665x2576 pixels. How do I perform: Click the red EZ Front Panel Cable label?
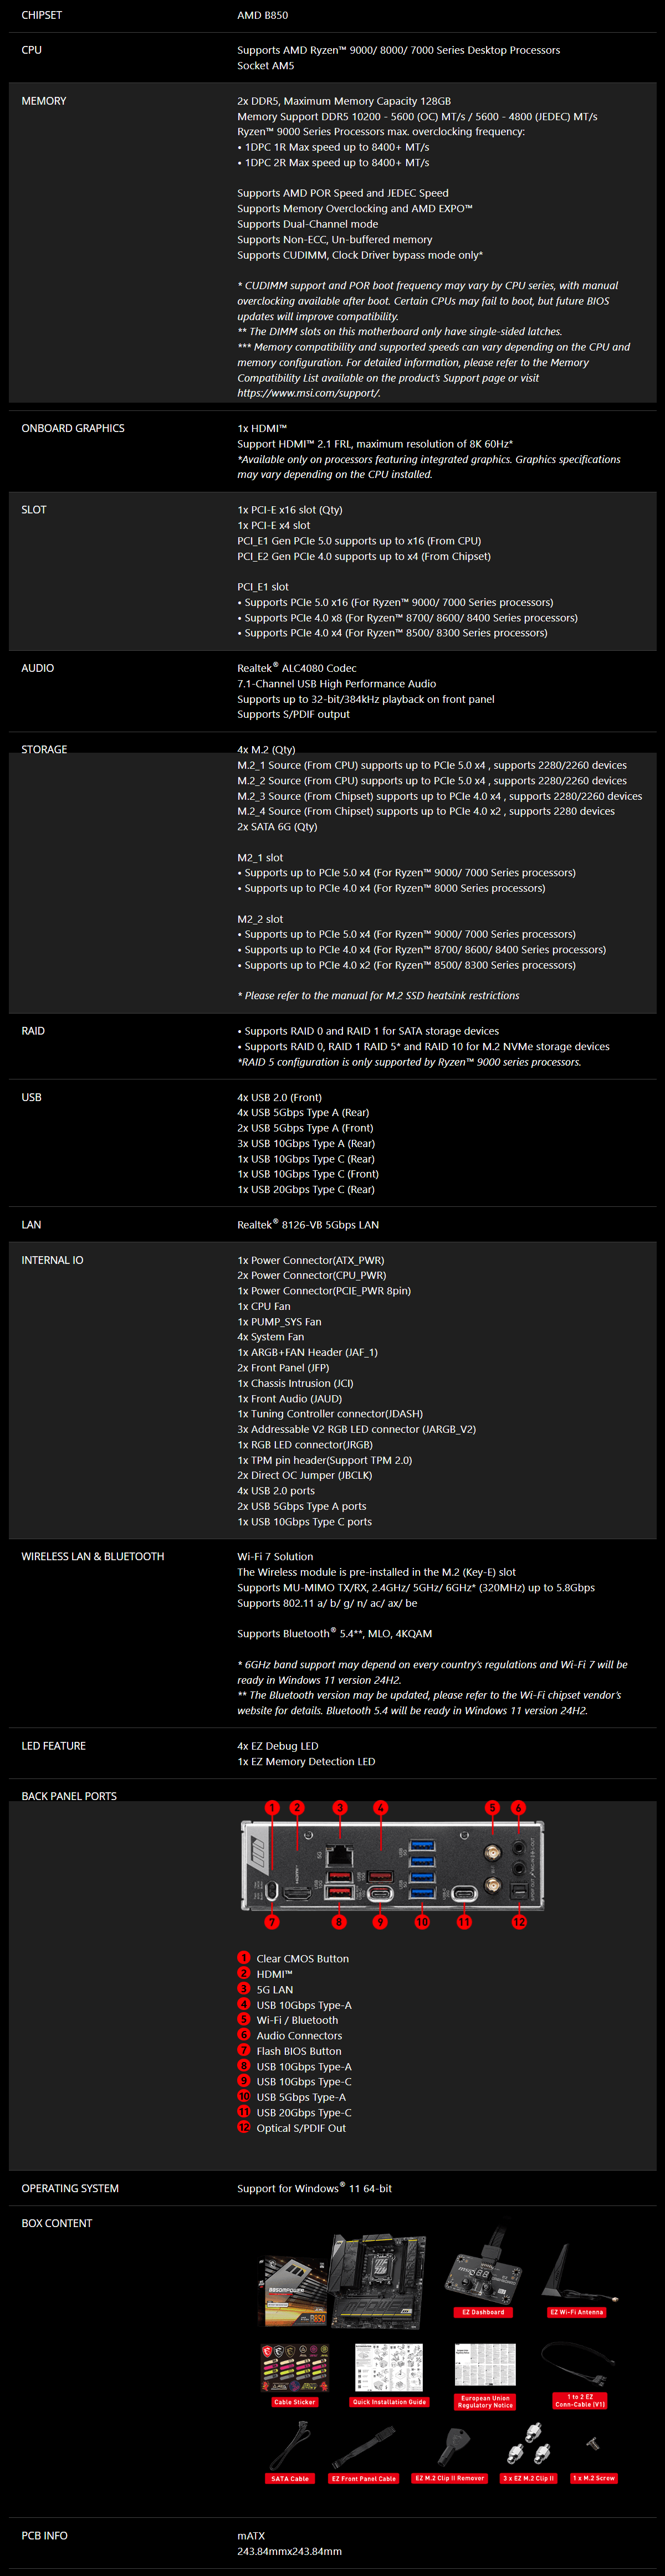point(364,2478)
